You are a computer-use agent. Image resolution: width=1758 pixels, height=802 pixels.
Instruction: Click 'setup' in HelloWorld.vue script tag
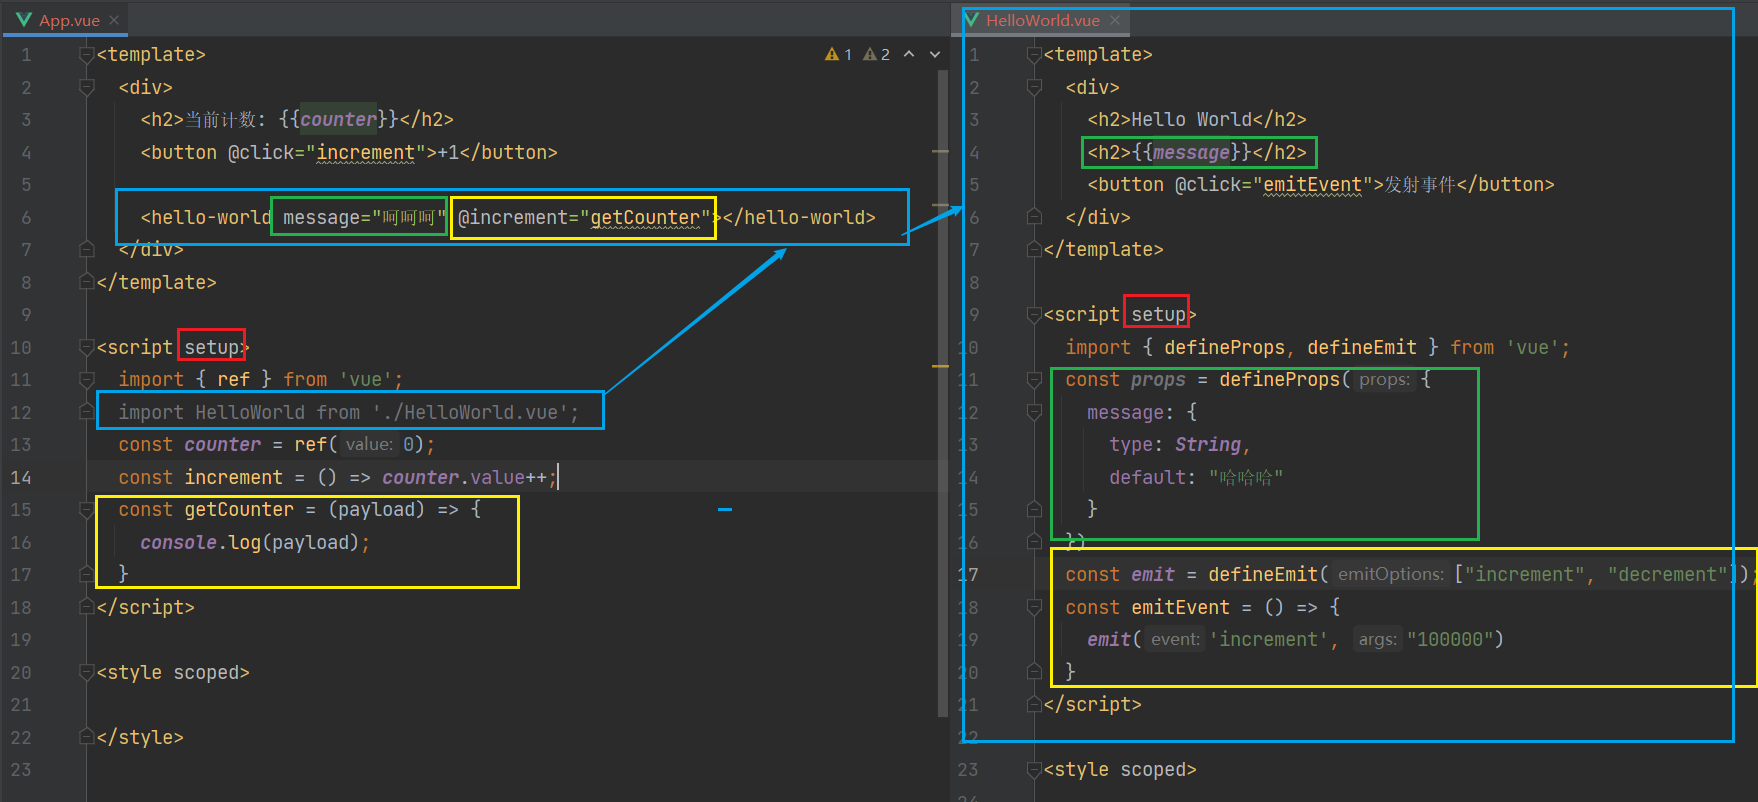(x=1158, y=315)
